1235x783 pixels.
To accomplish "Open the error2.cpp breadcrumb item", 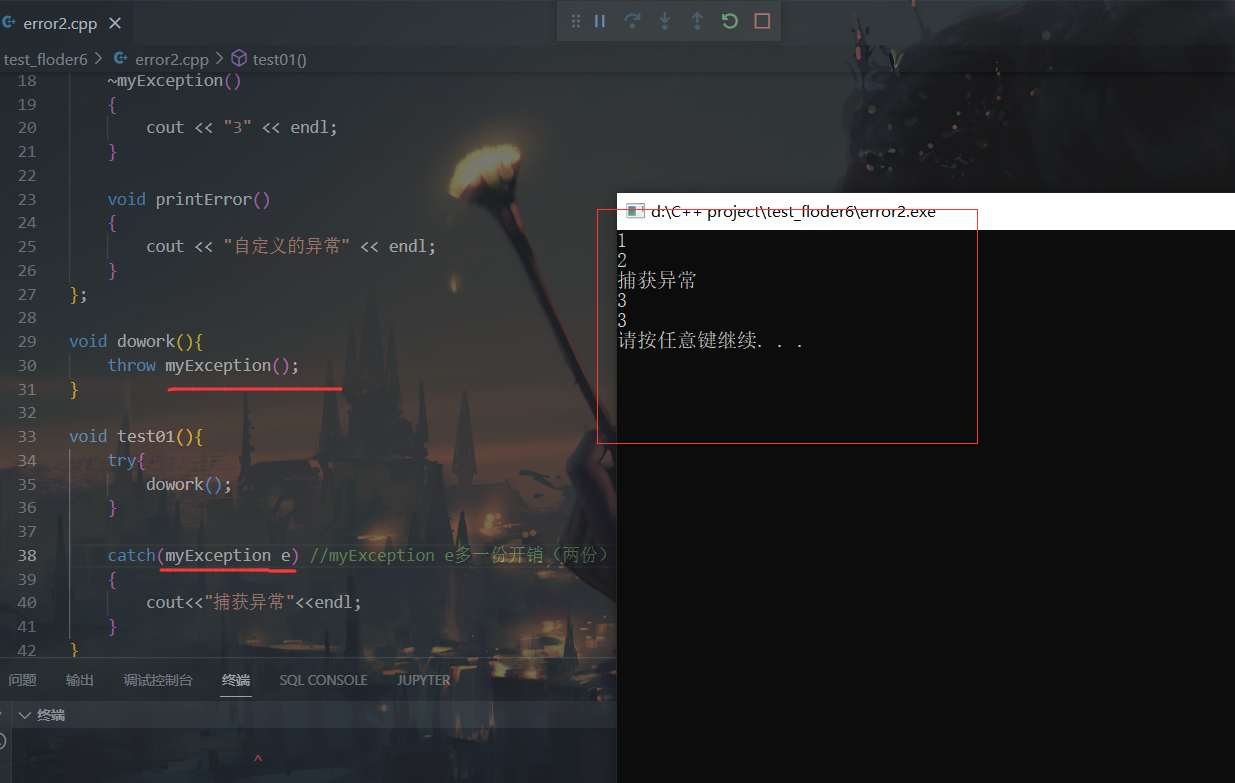I will pos(171,59).
